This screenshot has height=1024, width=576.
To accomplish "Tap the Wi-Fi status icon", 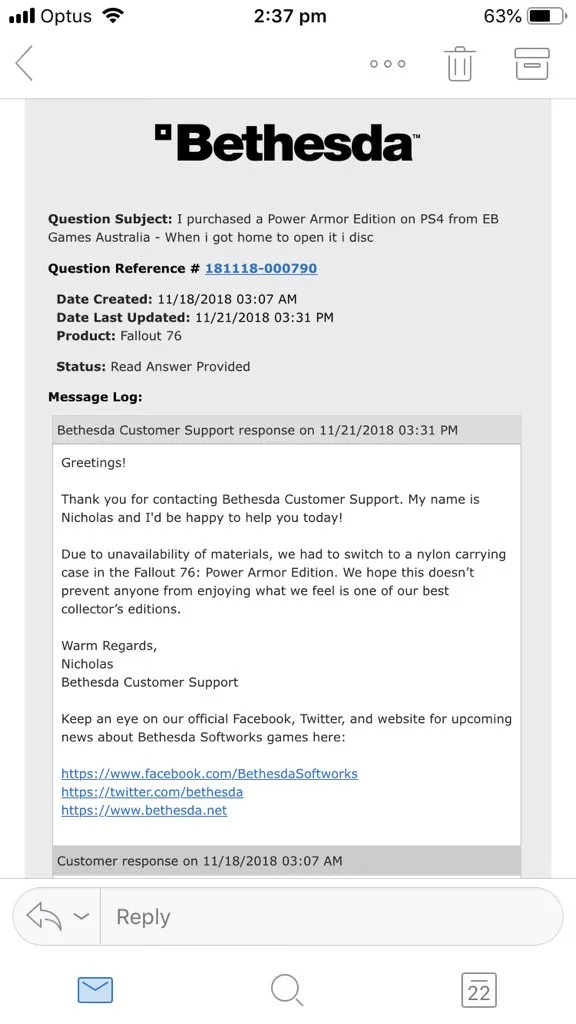I will tap(113, 16).
